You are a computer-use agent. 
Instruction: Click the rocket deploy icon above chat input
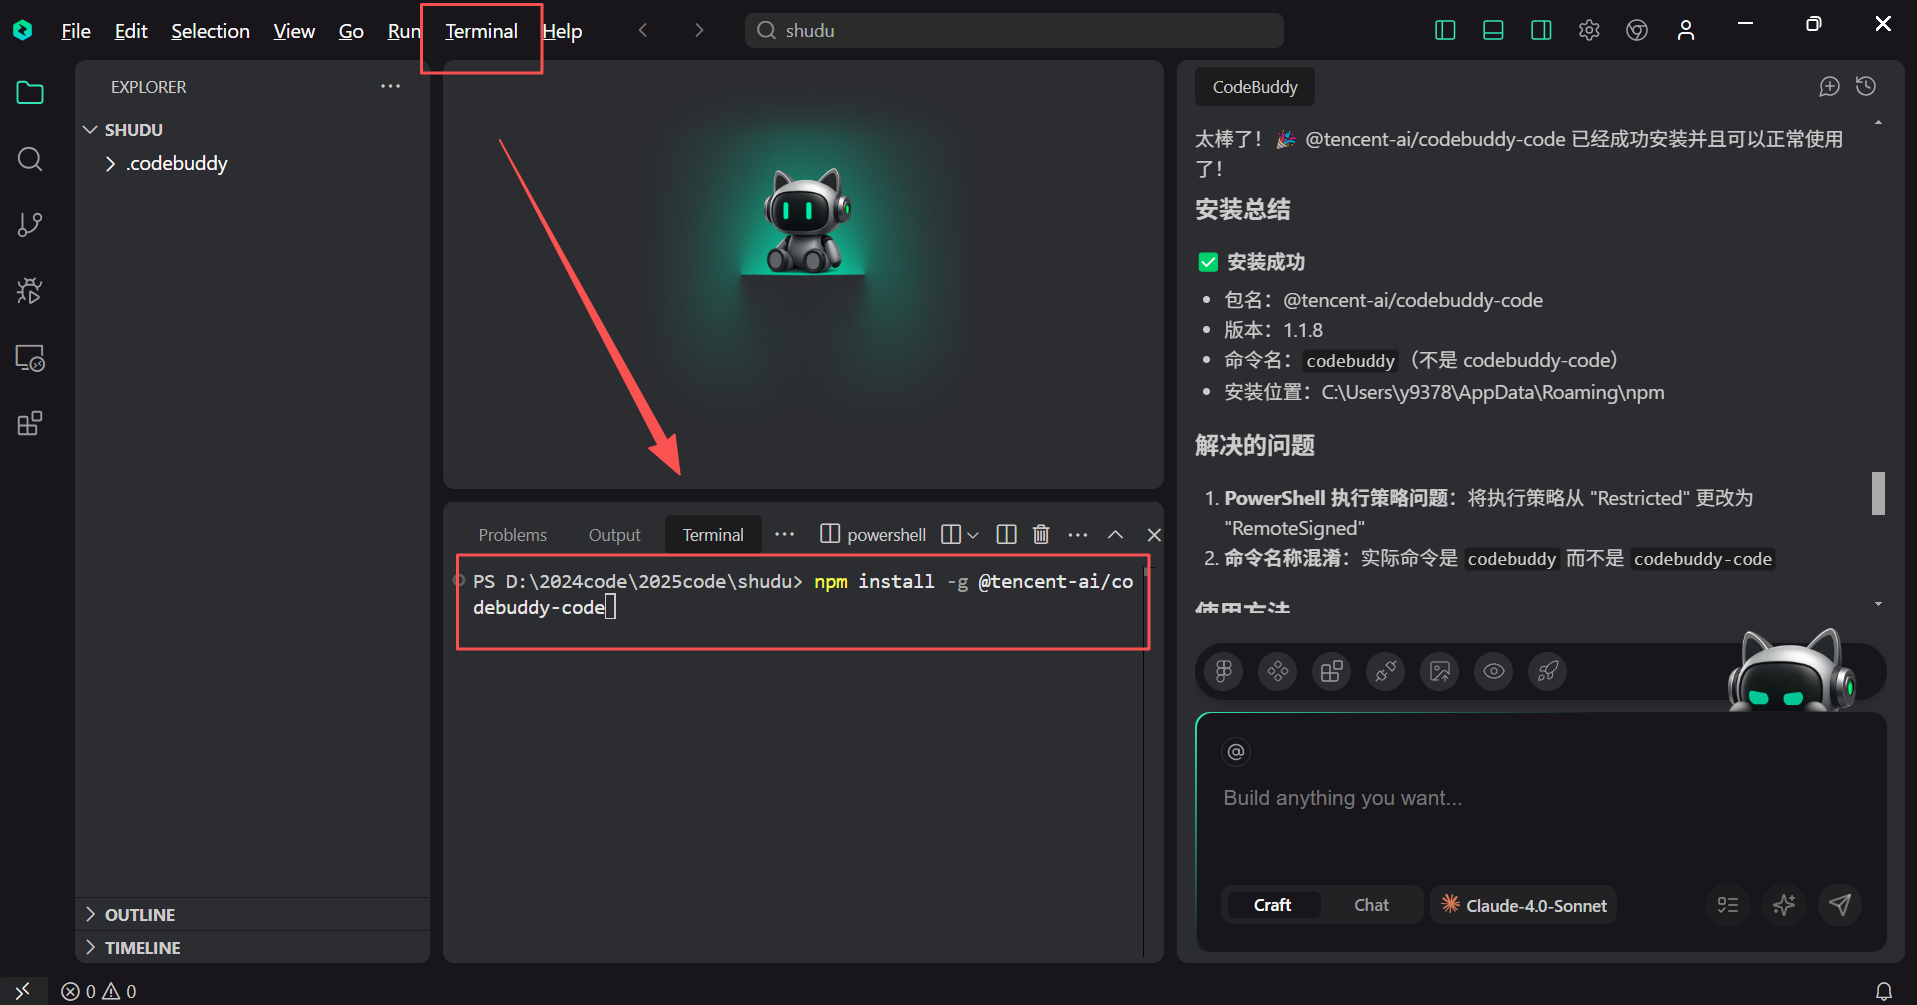click(x=1548, y=671)
